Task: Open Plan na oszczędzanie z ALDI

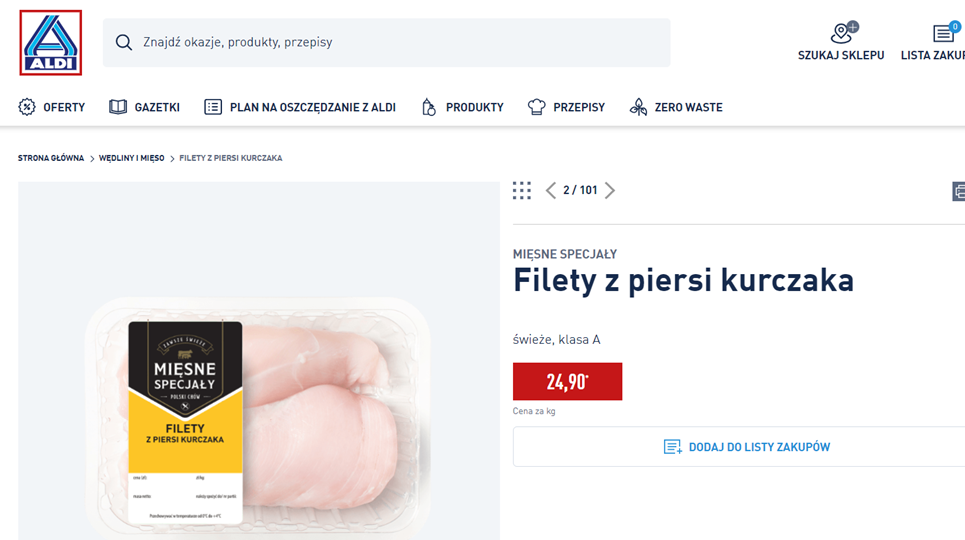Action: coord(300,107)
